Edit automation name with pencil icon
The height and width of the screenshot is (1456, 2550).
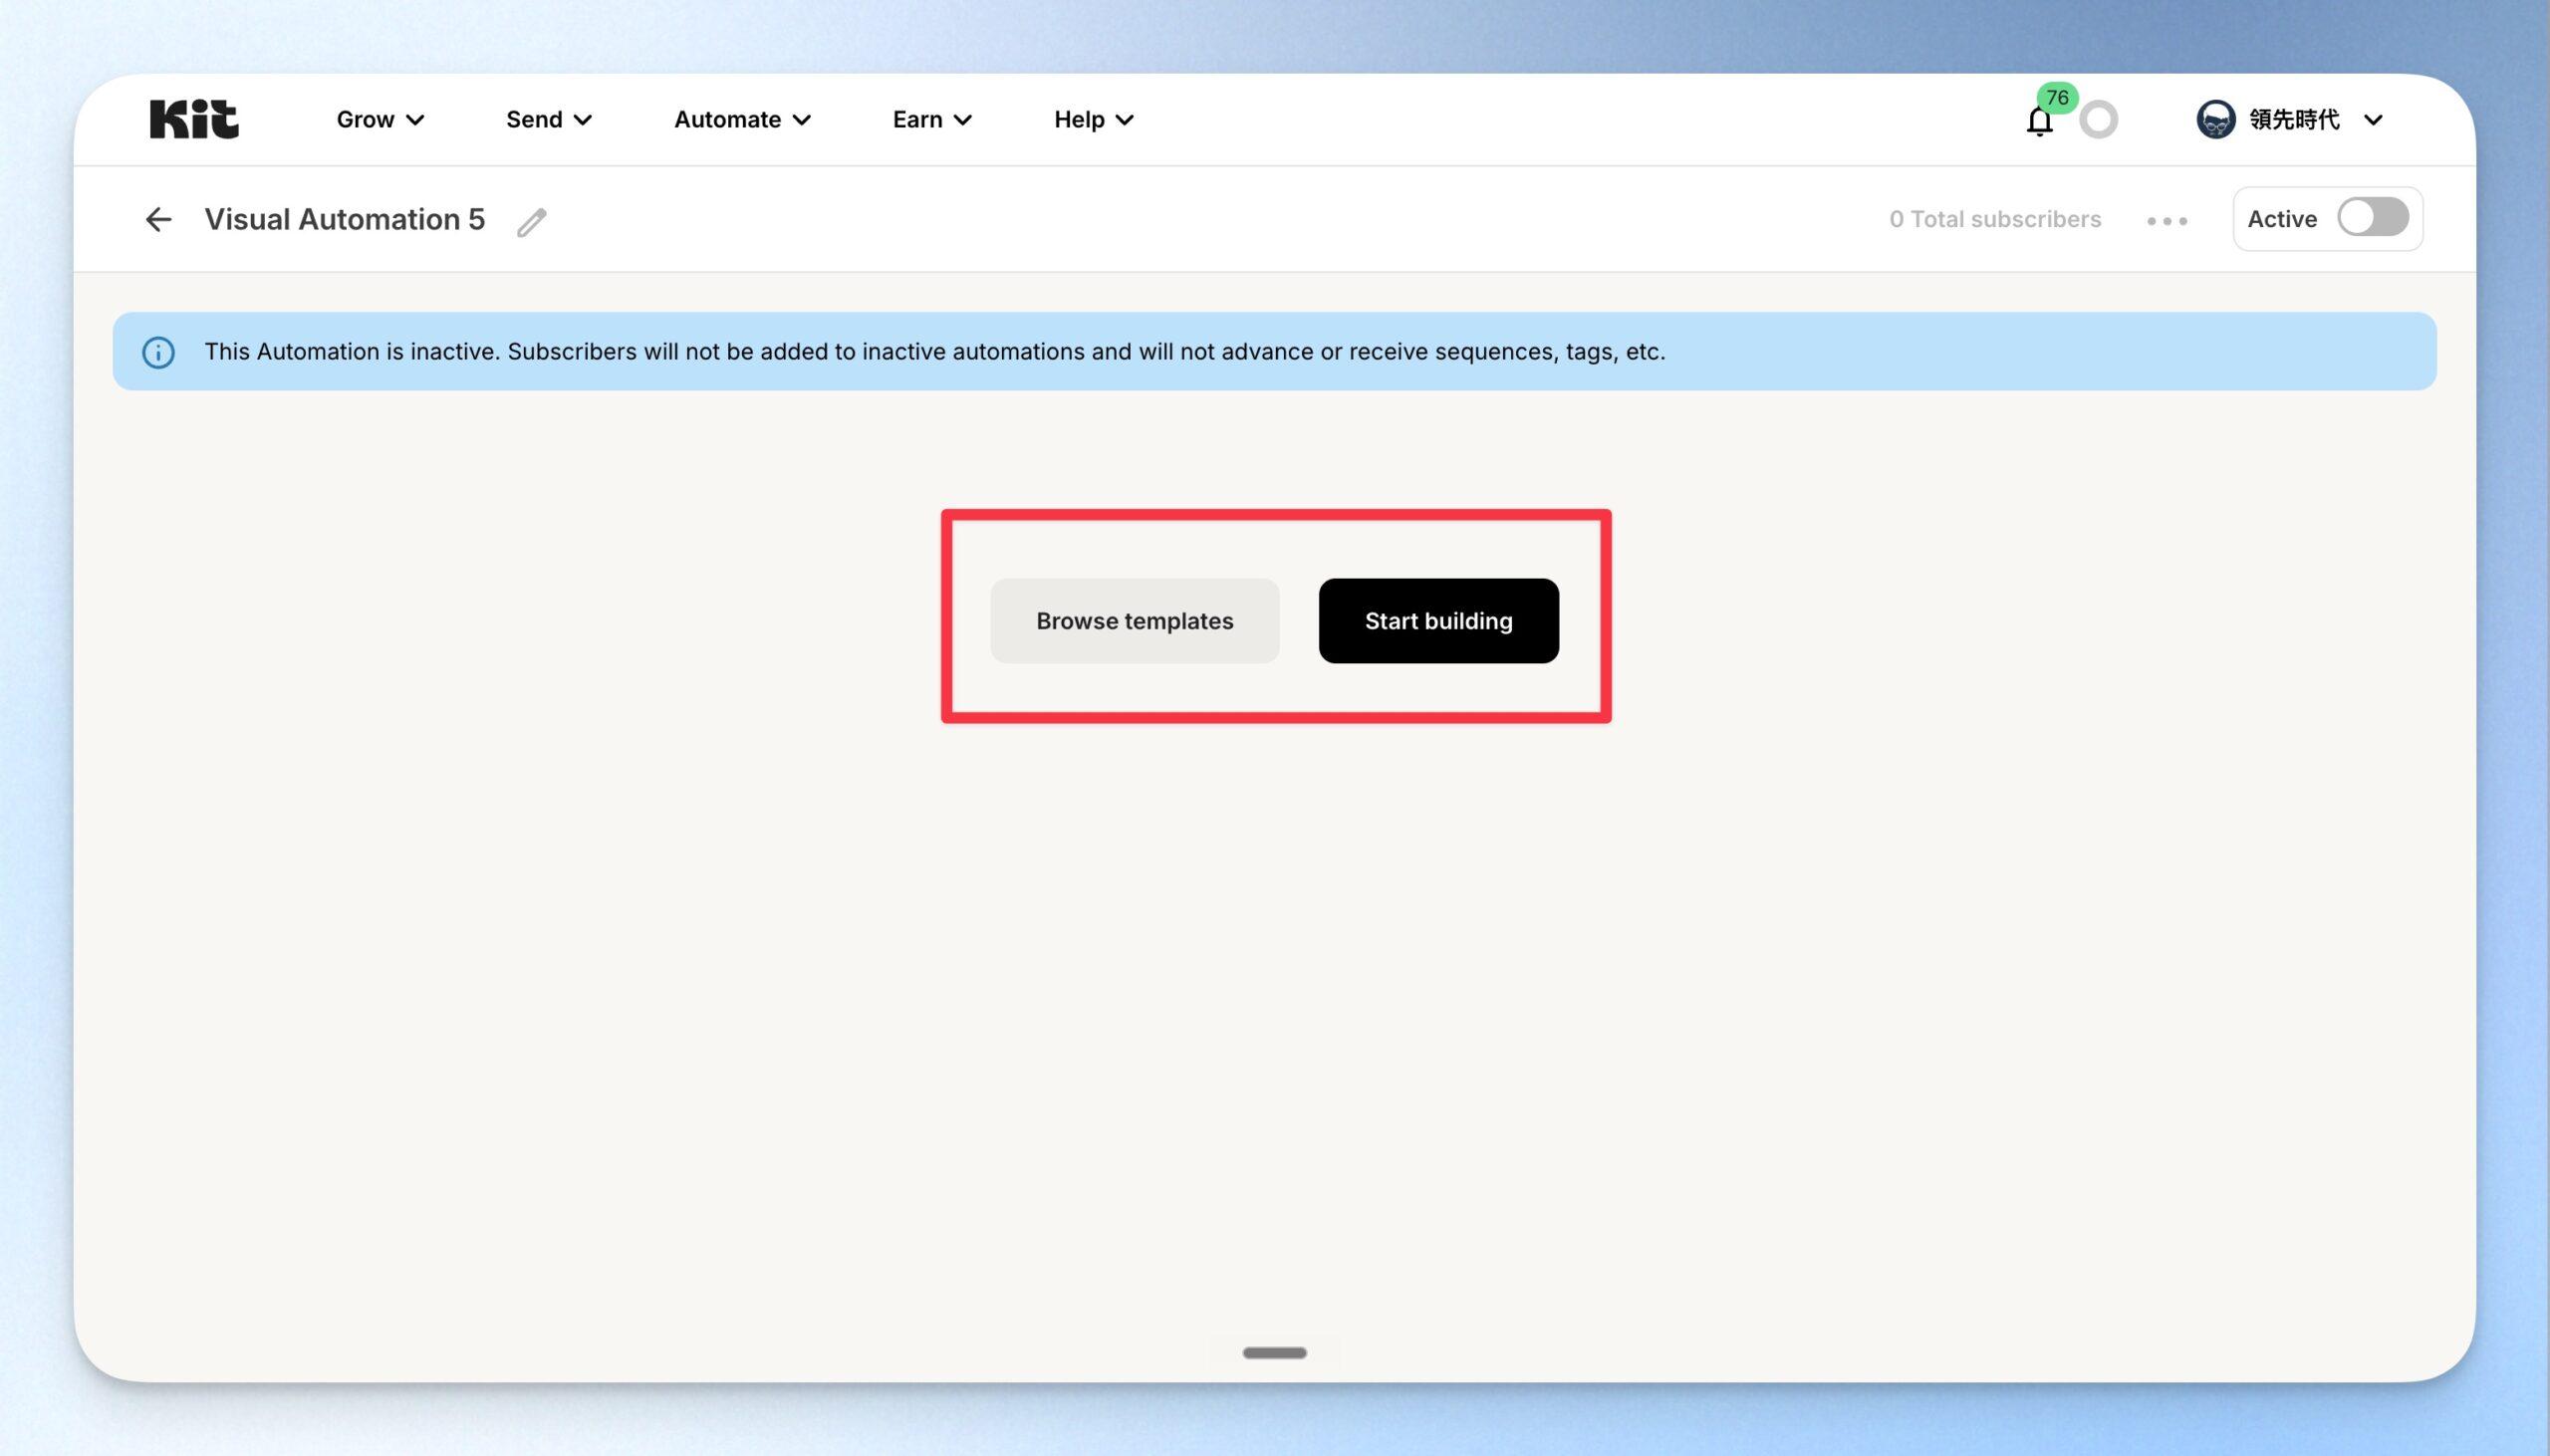click(532, 221)
